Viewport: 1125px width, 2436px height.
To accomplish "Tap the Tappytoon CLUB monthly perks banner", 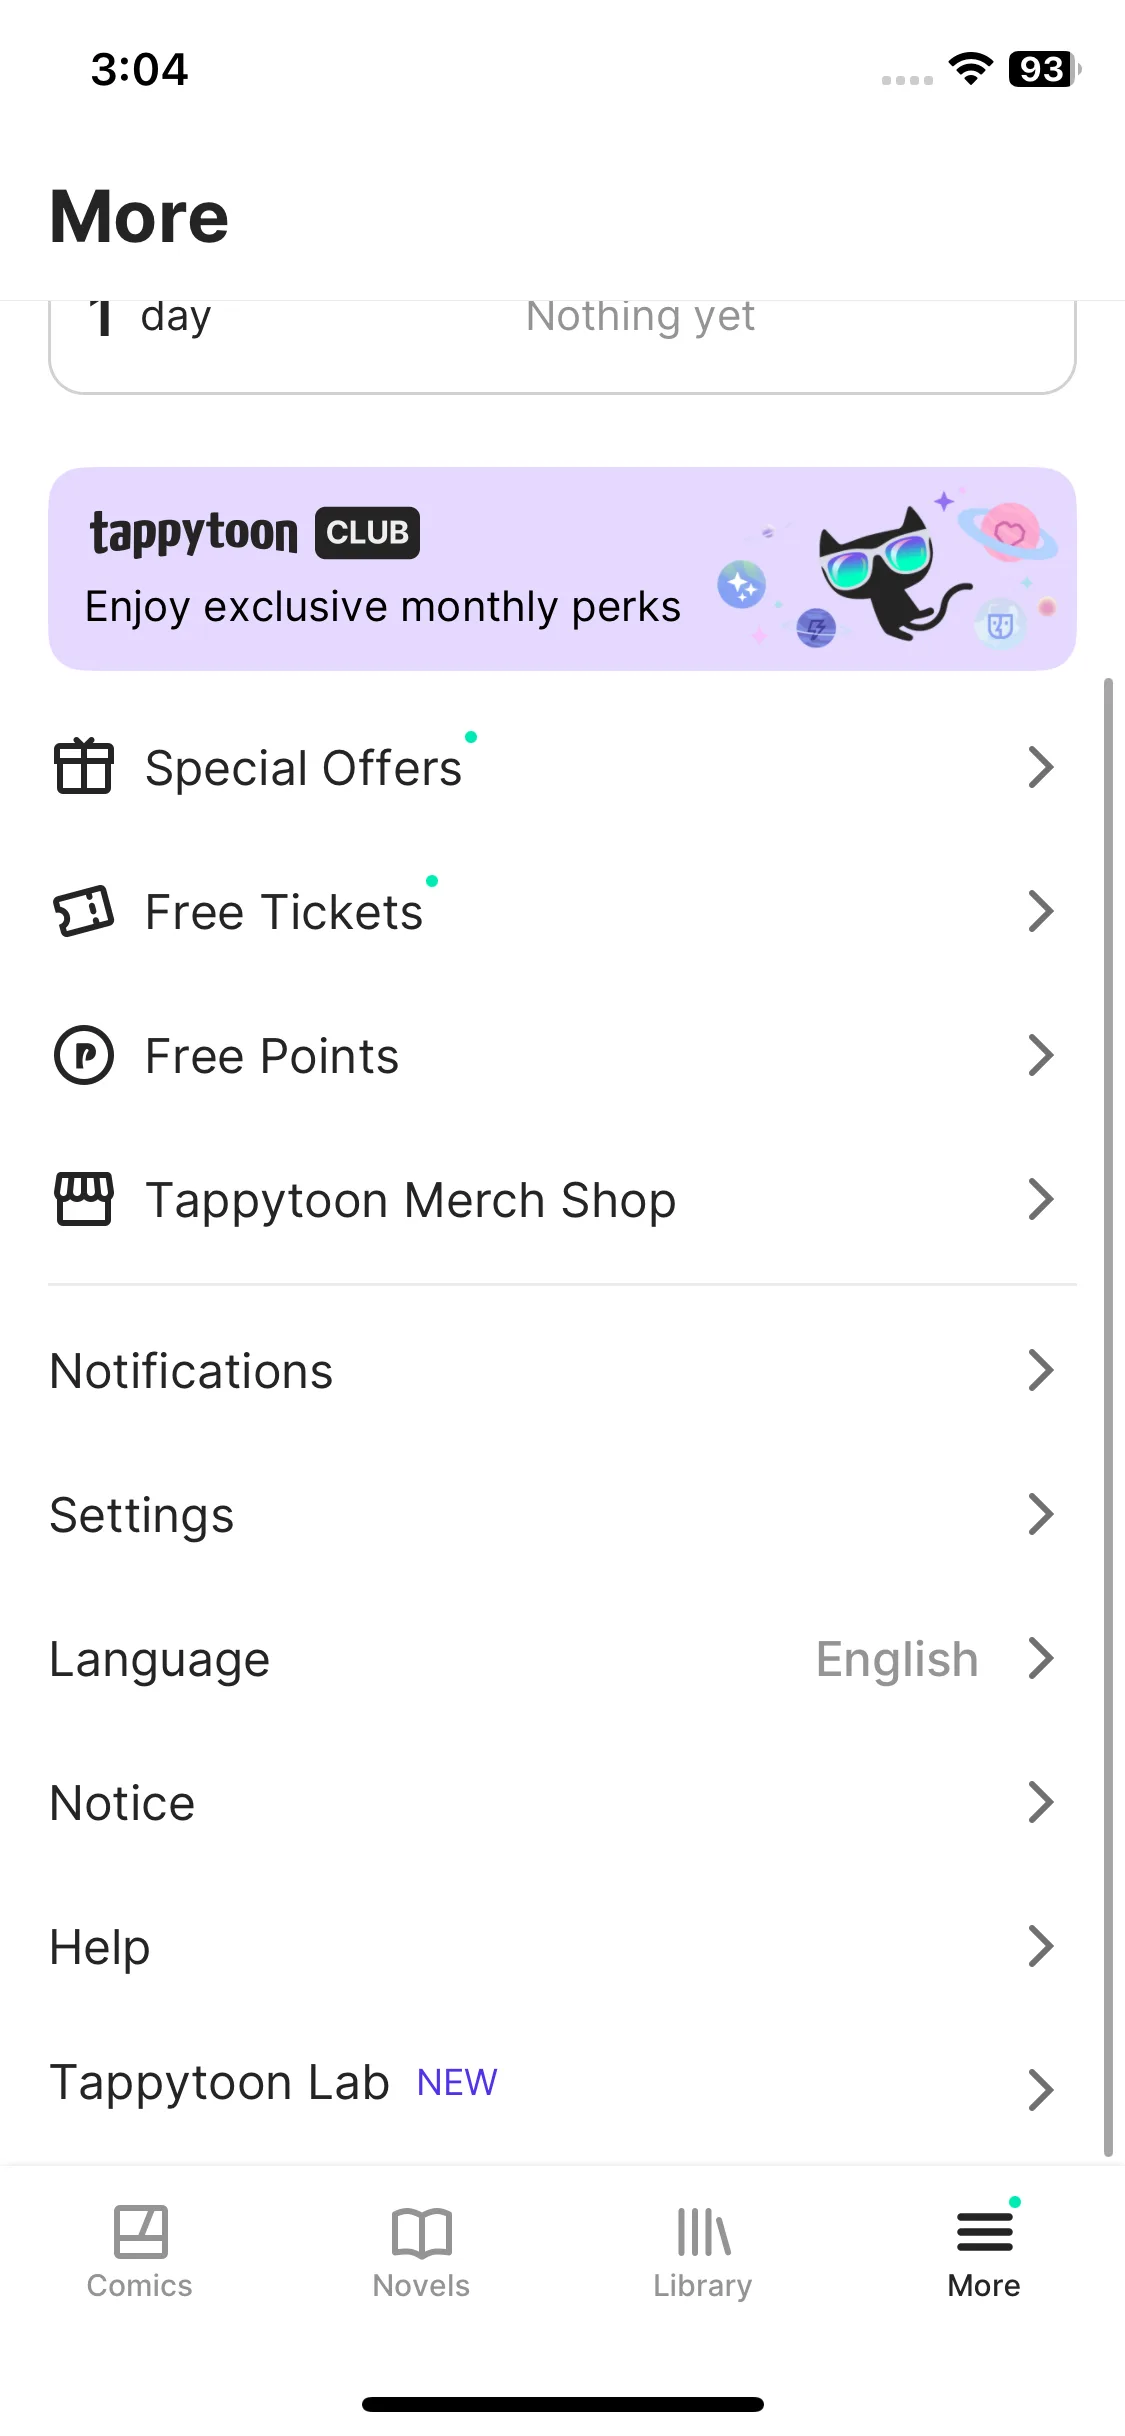I will 562,569.
